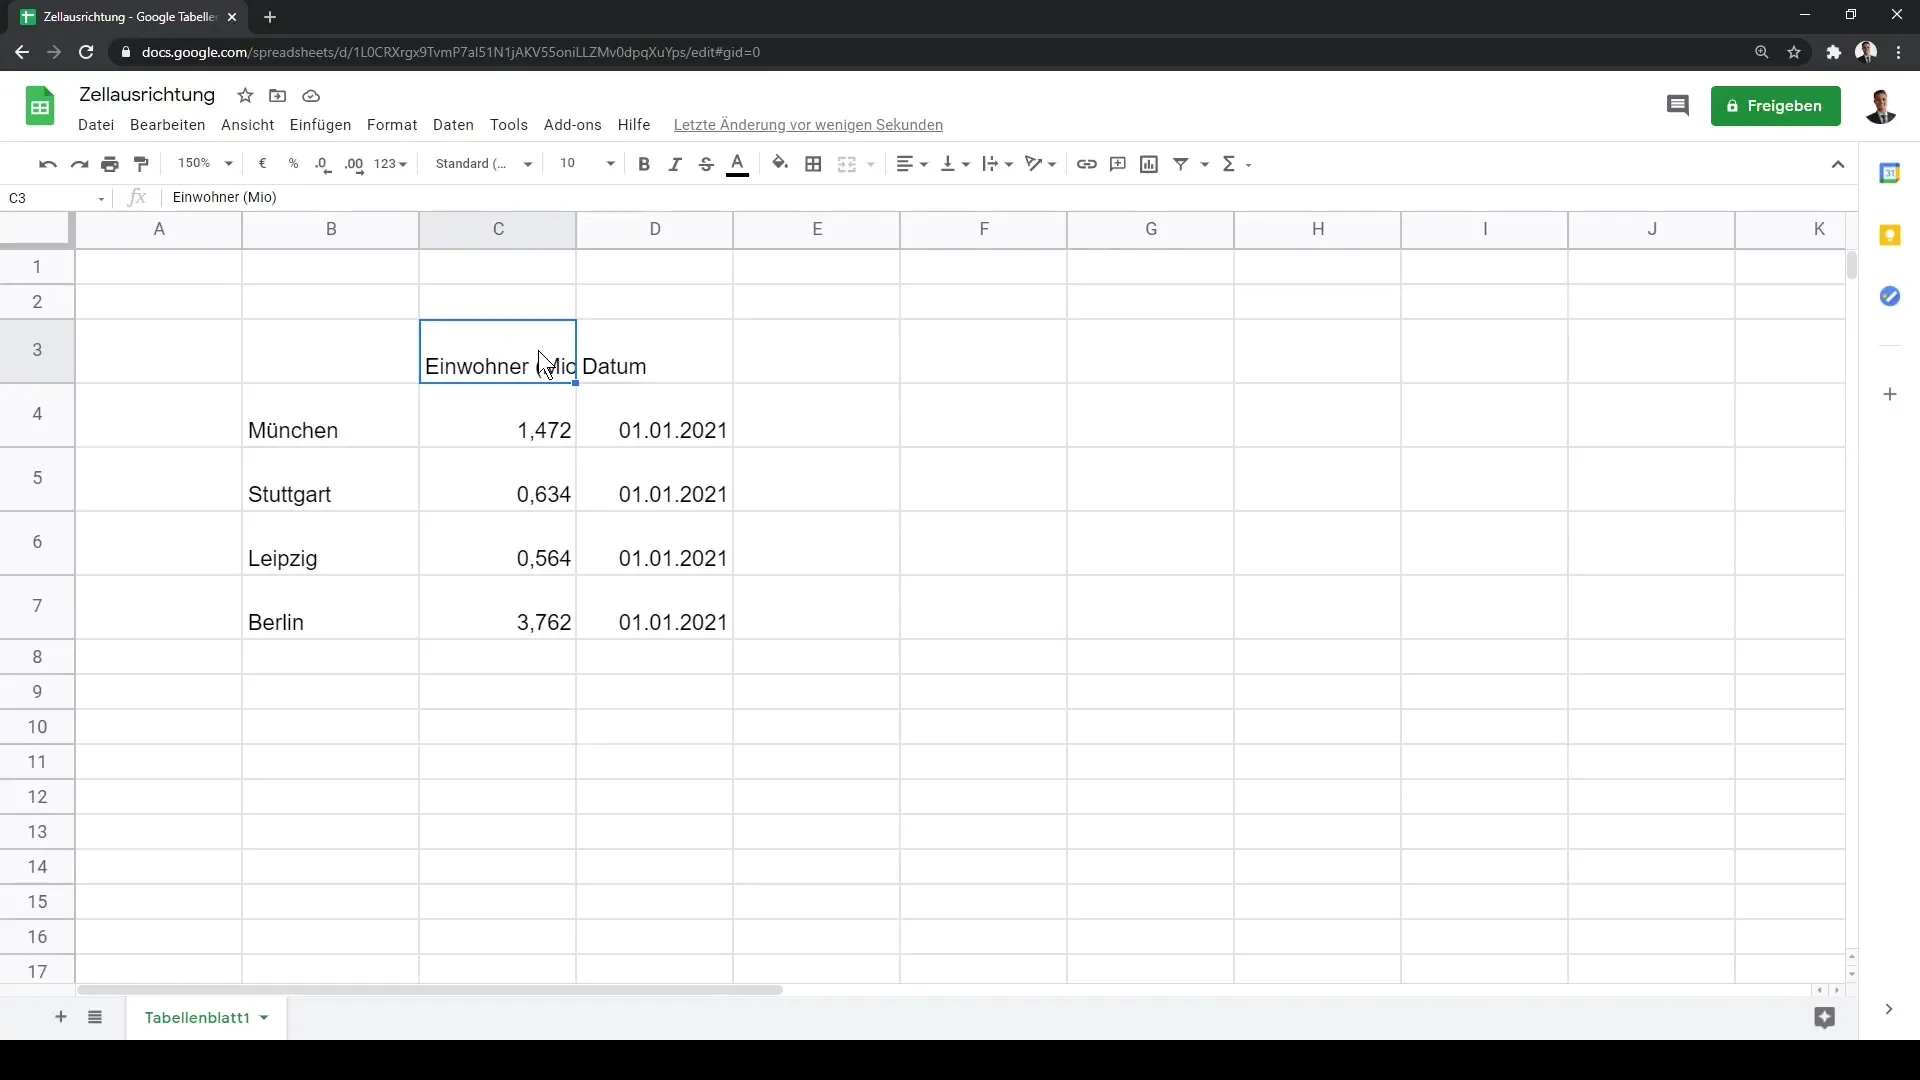Move document with the folder icon
This screenshot has height=1080, width=1920.
278,96
